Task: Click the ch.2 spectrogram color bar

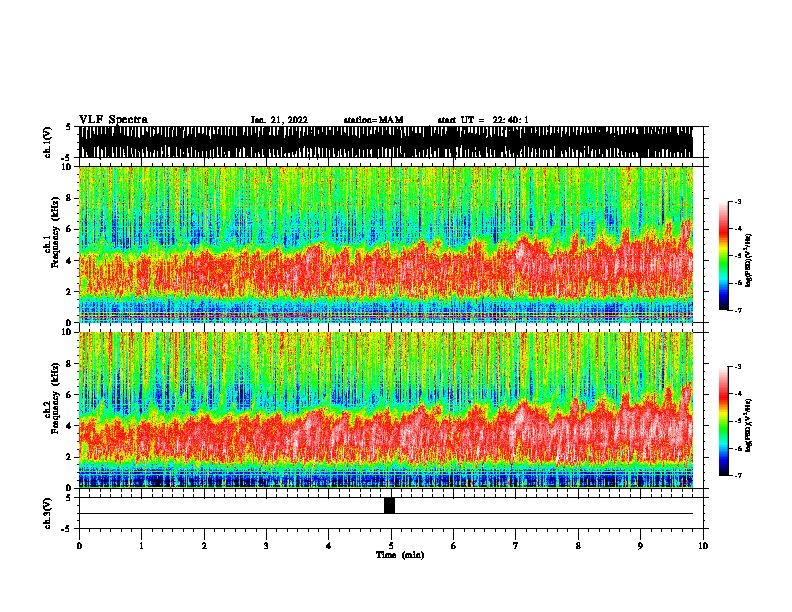Action: [723, 421]
